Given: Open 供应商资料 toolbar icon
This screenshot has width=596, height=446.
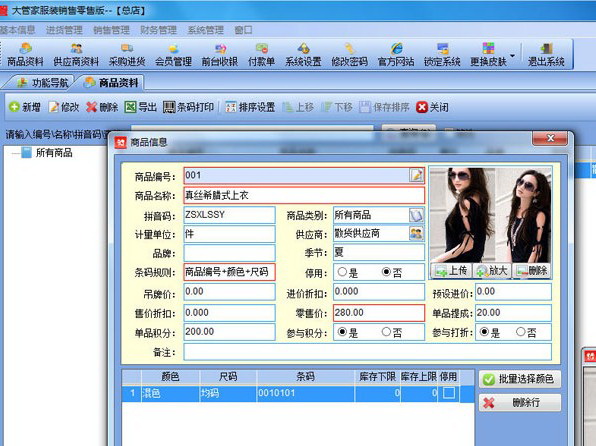Looking at the screenshot, I should 76,55.
